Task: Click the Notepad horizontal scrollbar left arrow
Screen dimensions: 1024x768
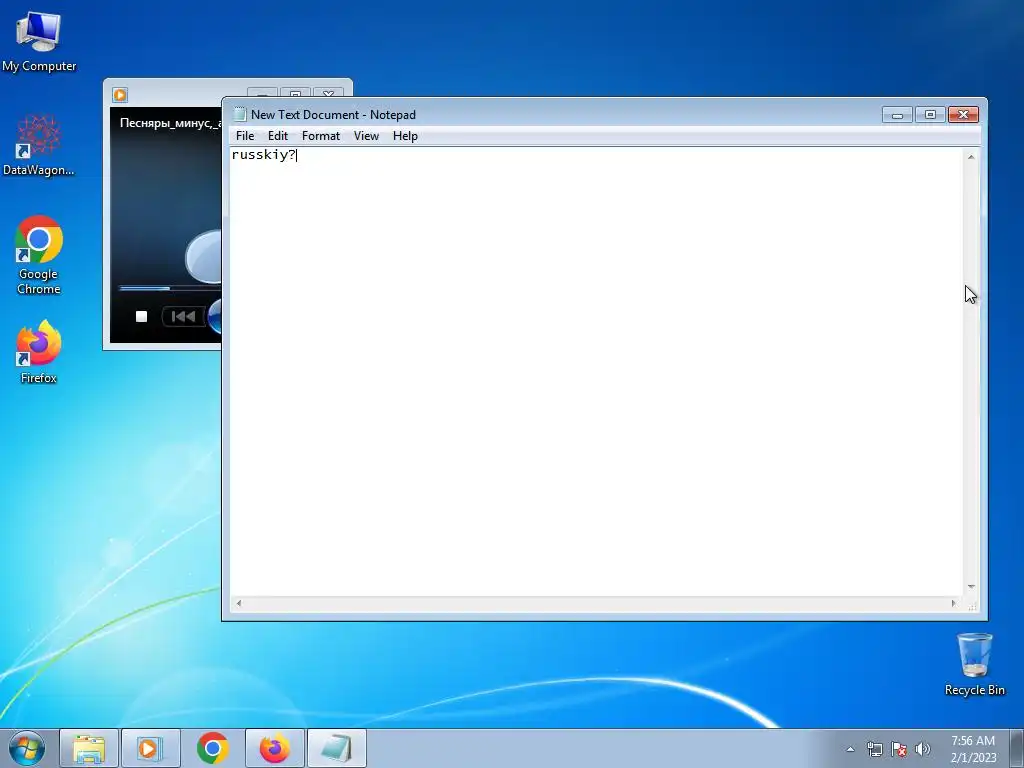Action: pyautogui.click(x=239, y=603)
